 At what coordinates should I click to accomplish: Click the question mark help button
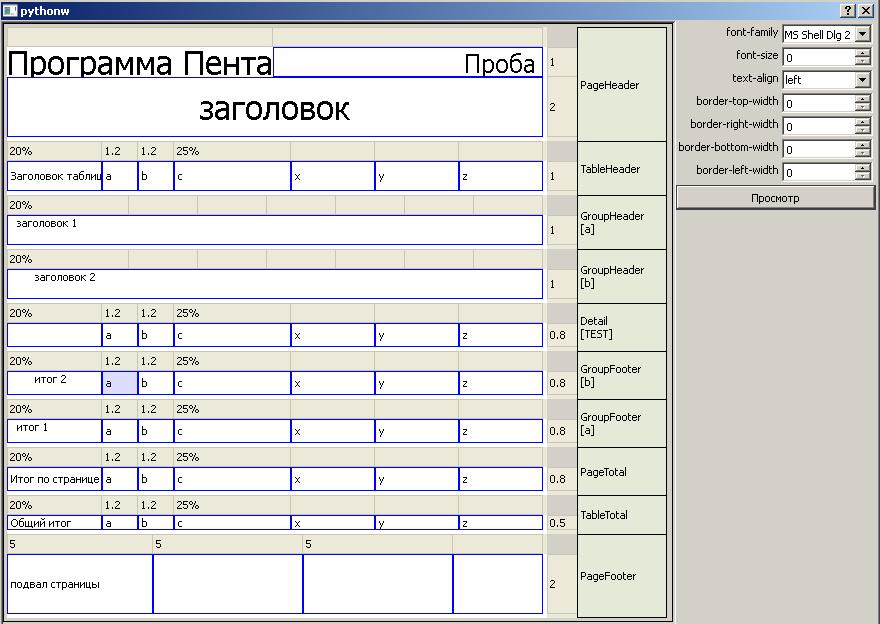pyautogui.click(x=848, y=10)
